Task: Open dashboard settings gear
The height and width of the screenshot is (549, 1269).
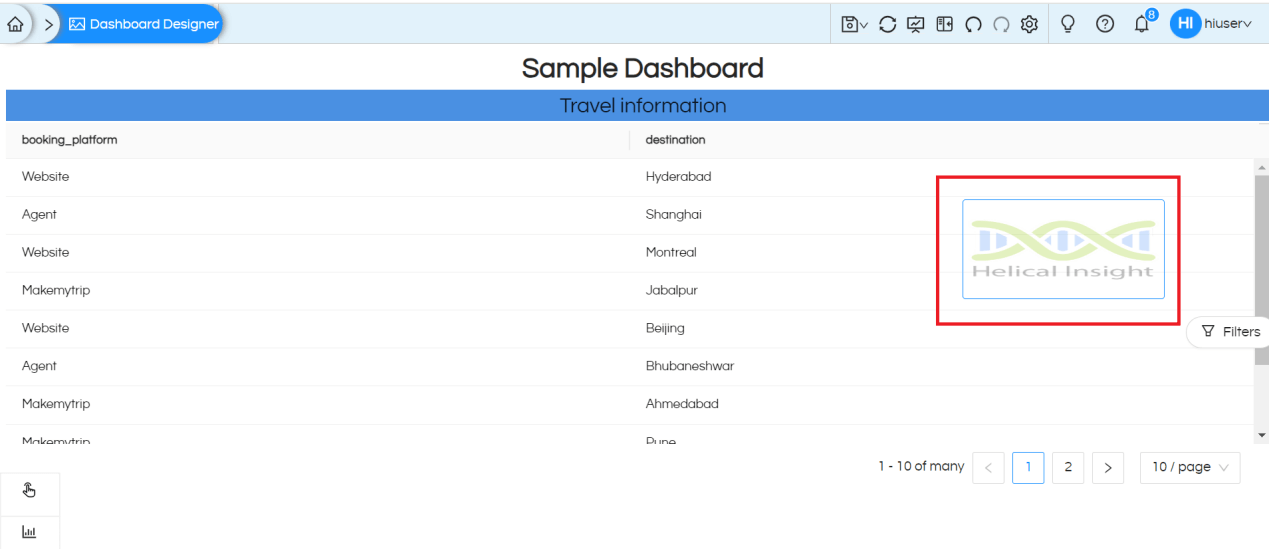Action: click(x=1029, y=24)
